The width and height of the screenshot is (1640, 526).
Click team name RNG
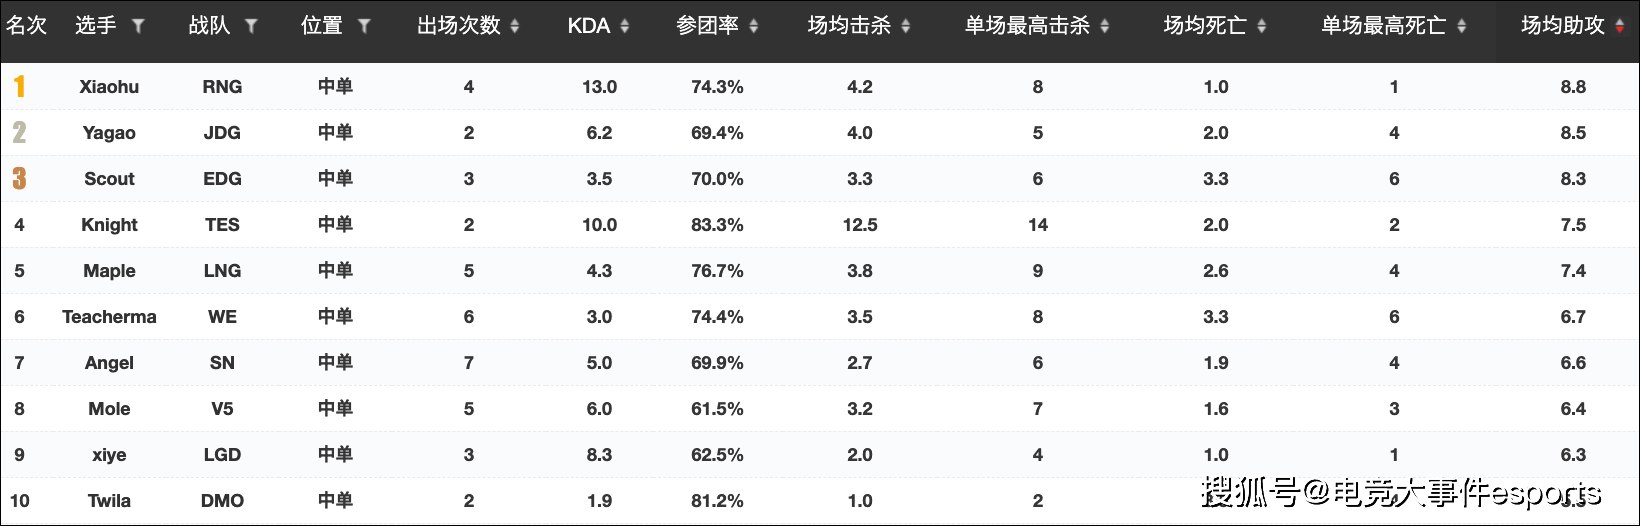pos(222,87)
